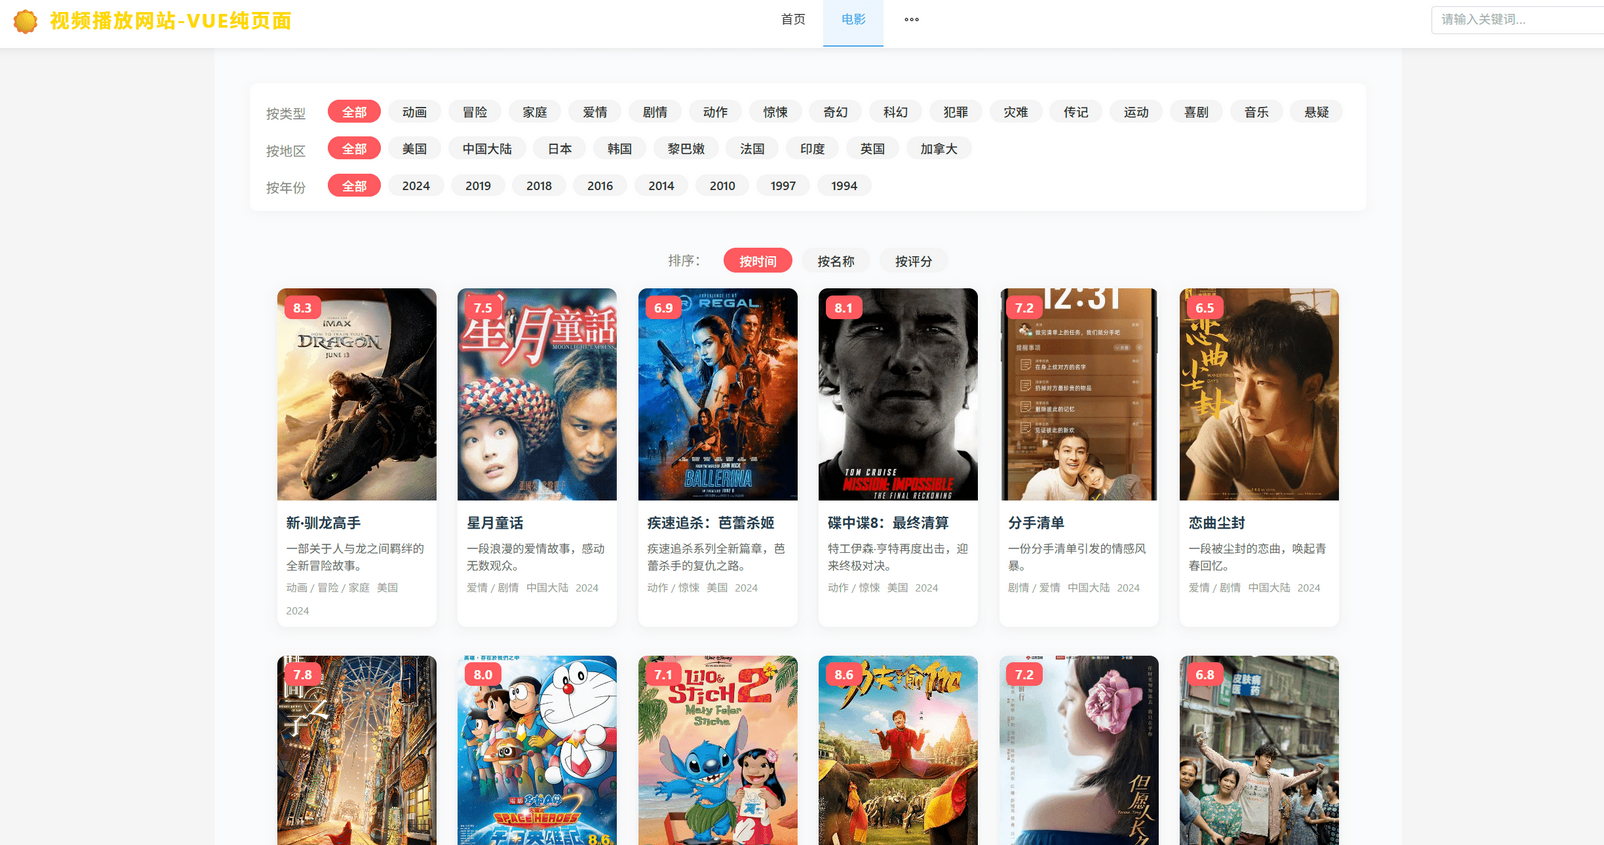Viewport: 1604px width, 845px height.
Task: Filter year by 2016
Action: click(x=600, y=186)
